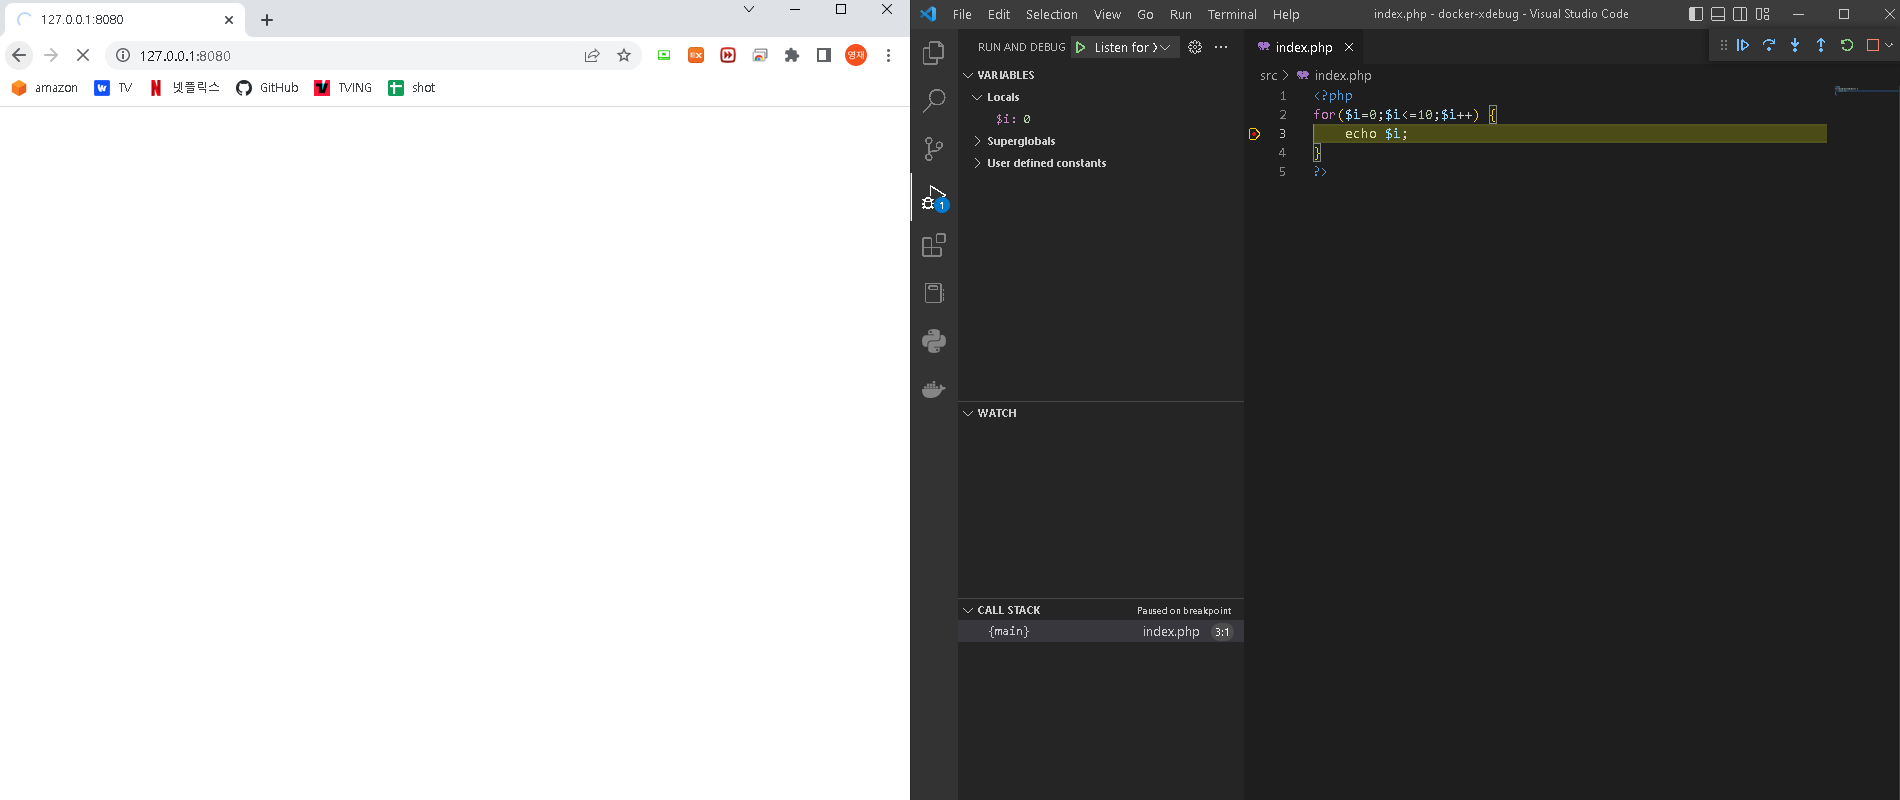
Task: Toggle the Chrome side panel
Action: click(x=824, y=56)
